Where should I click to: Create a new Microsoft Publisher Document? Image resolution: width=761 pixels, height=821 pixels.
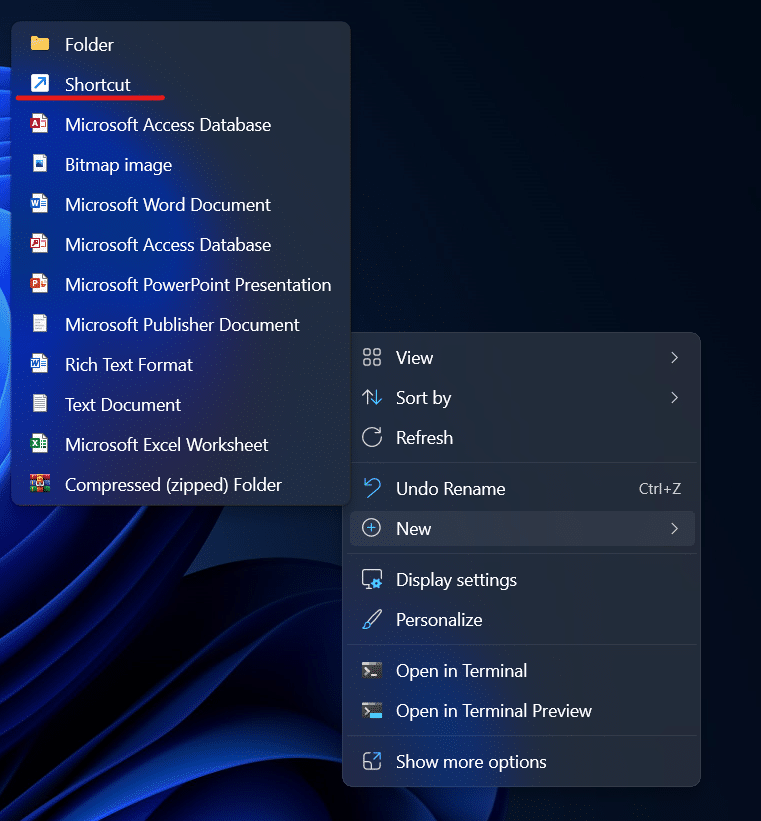[181, 325]
